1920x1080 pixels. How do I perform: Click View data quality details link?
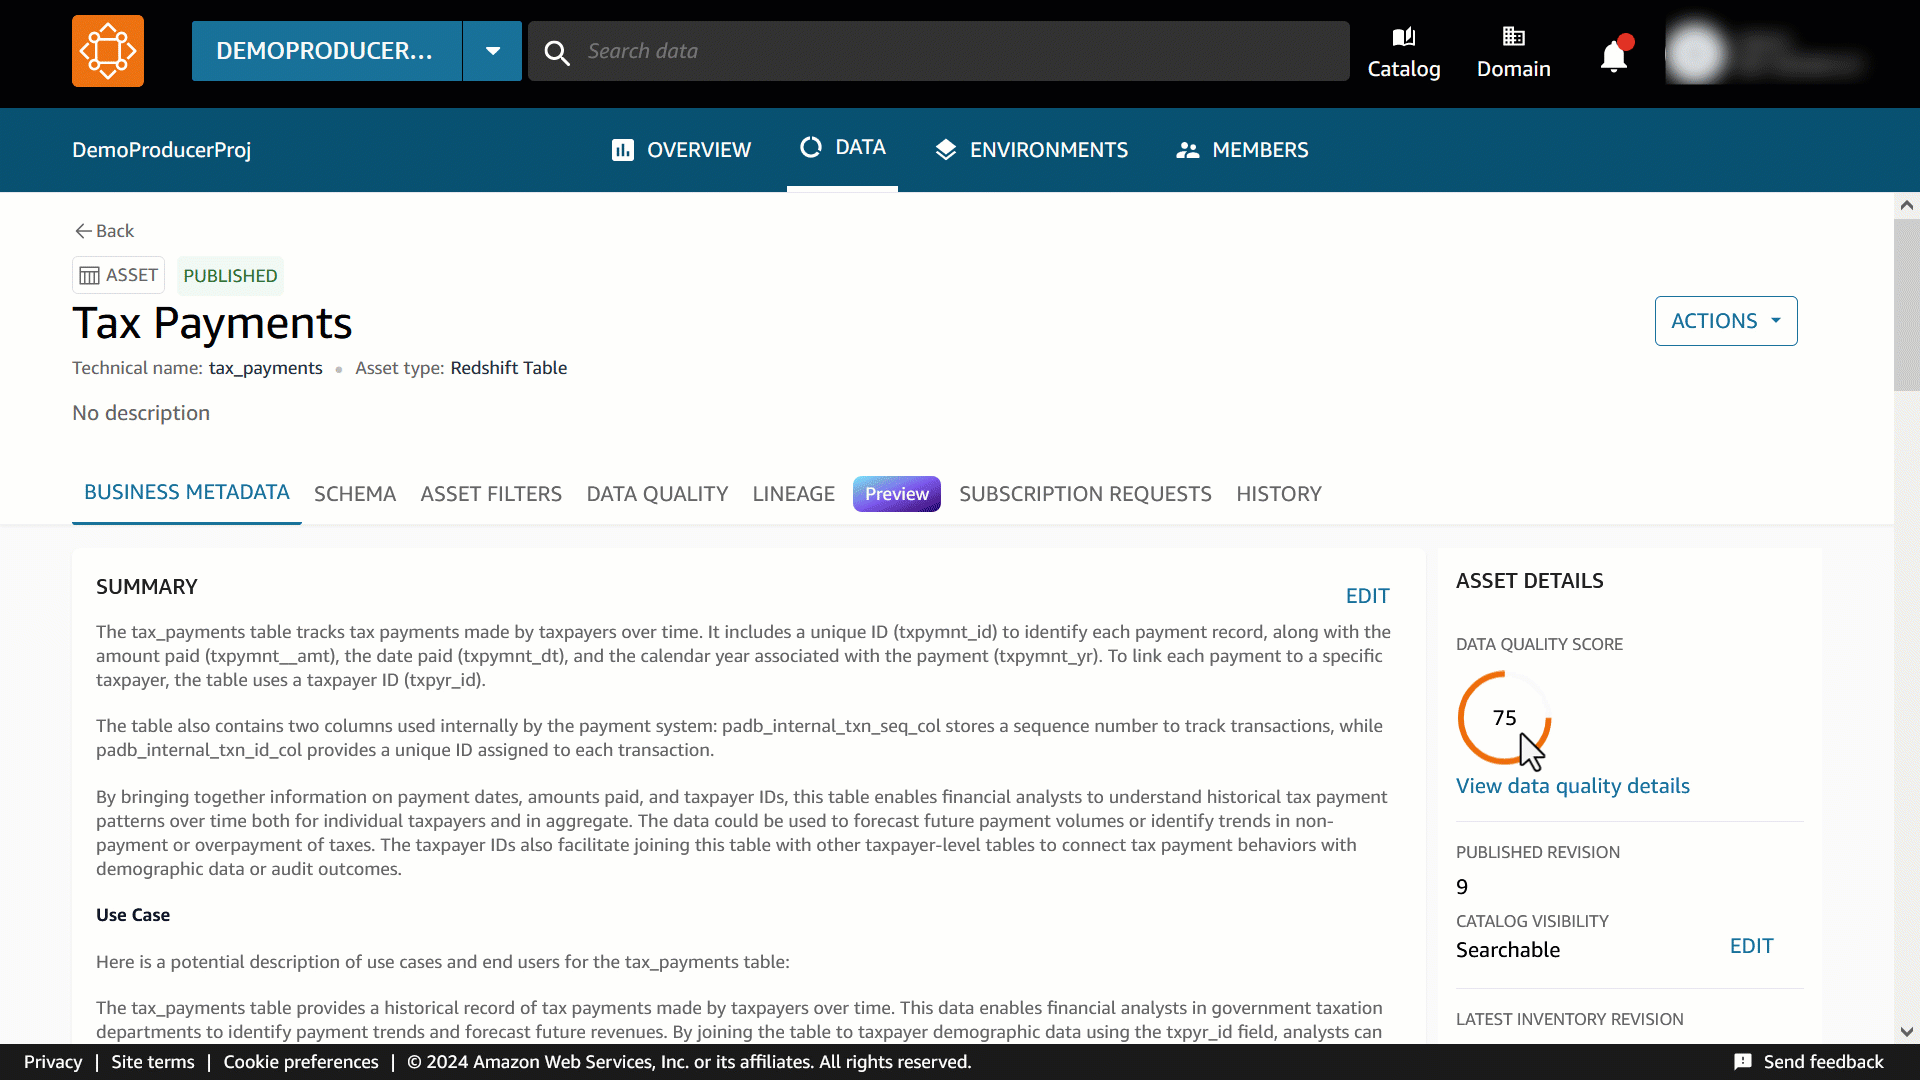[x=1572, y=786]
